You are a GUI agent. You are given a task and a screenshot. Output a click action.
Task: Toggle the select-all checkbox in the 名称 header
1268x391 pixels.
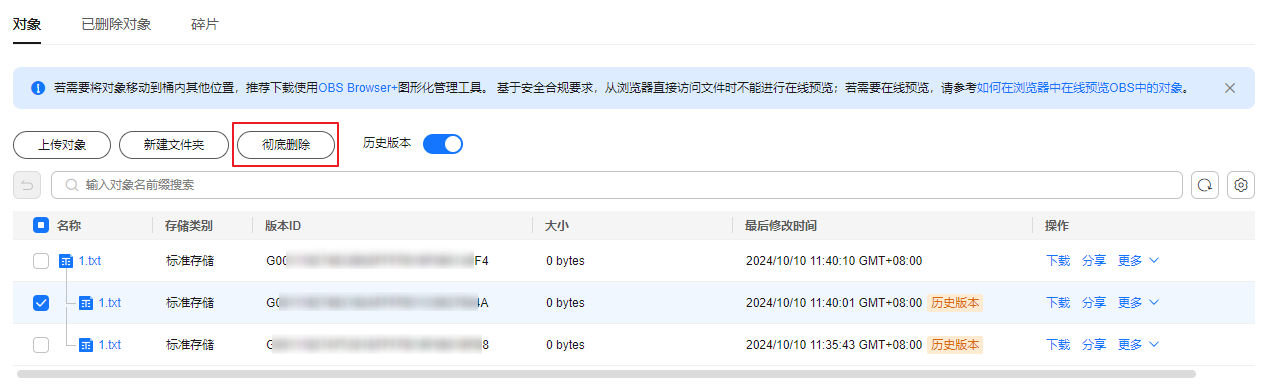(41, 226)
